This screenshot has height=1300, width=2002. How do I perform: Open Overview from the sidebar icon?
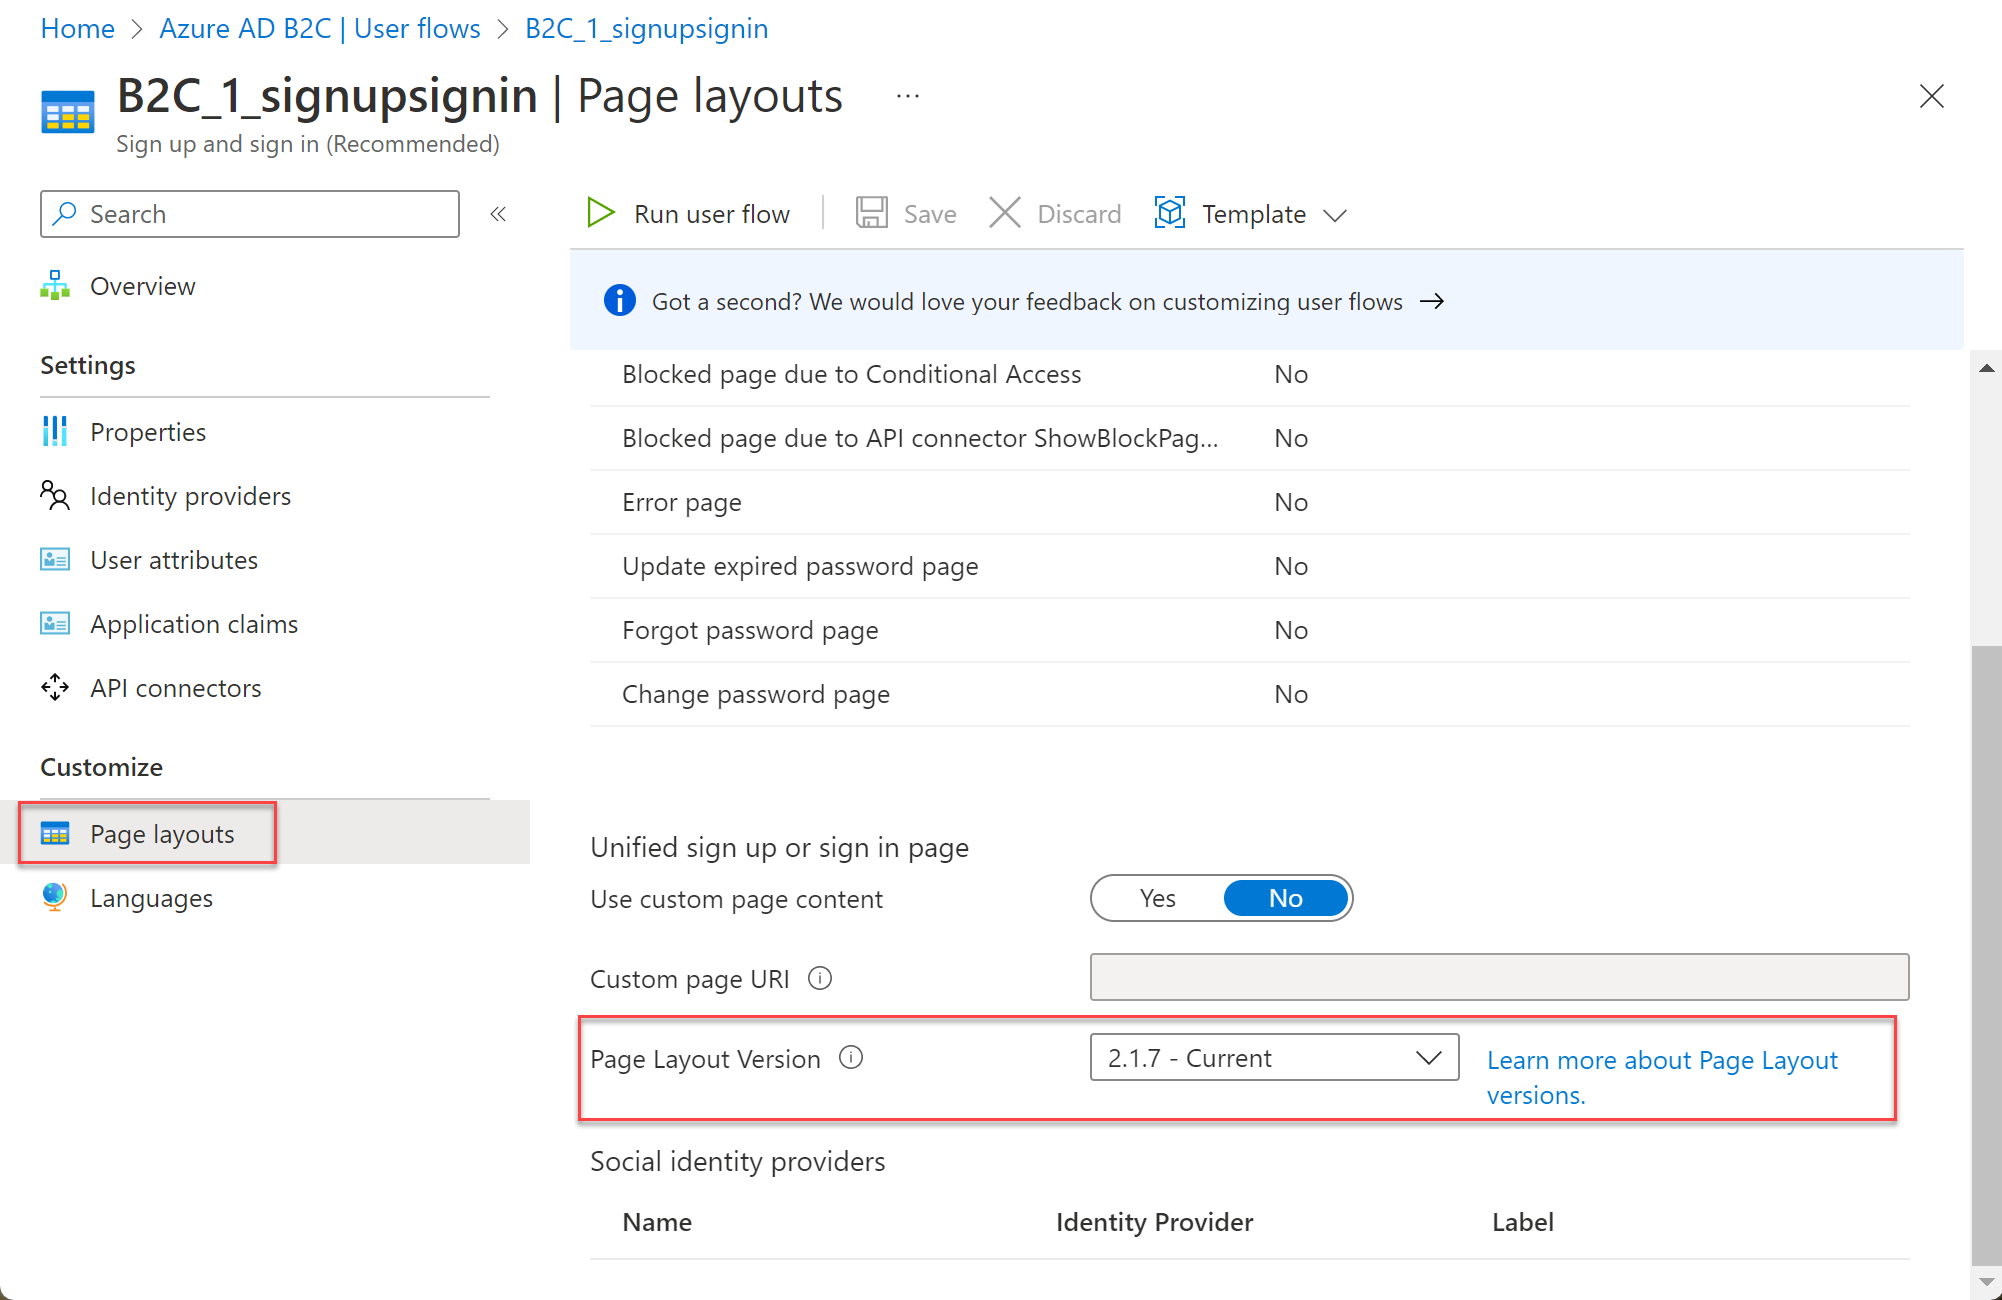(54, 286)
